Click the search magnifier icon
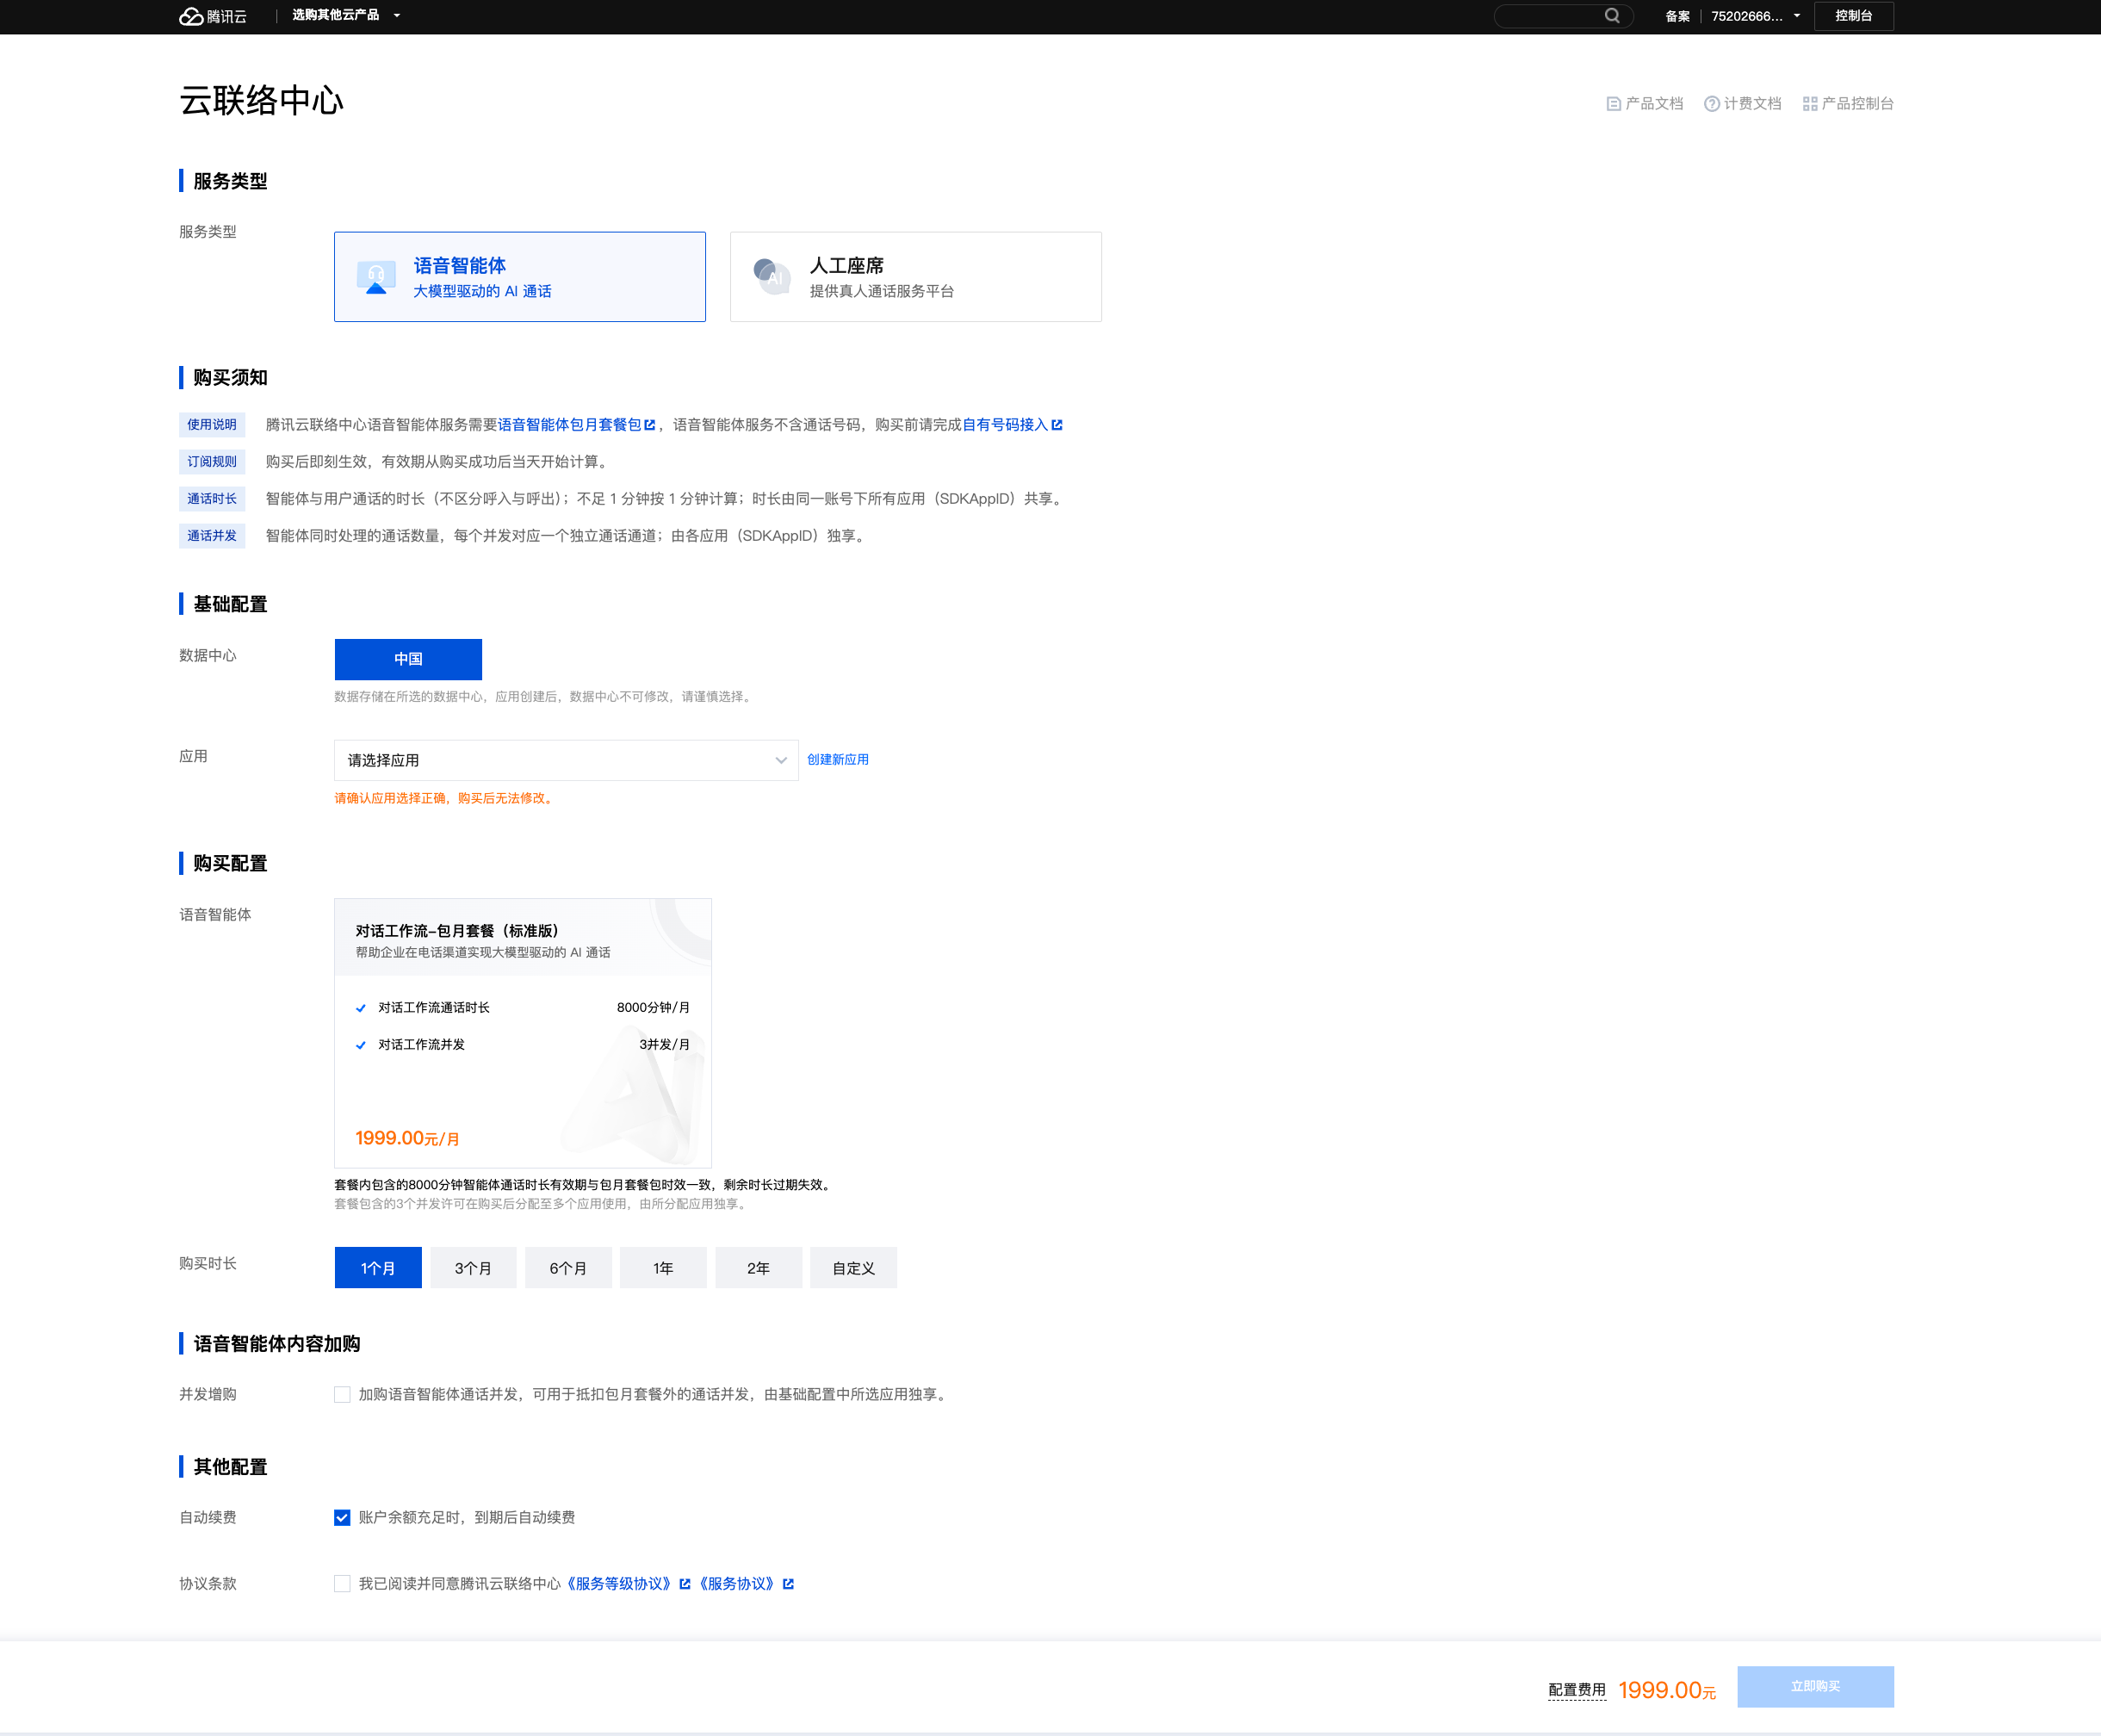 (x=1612, y=16)
